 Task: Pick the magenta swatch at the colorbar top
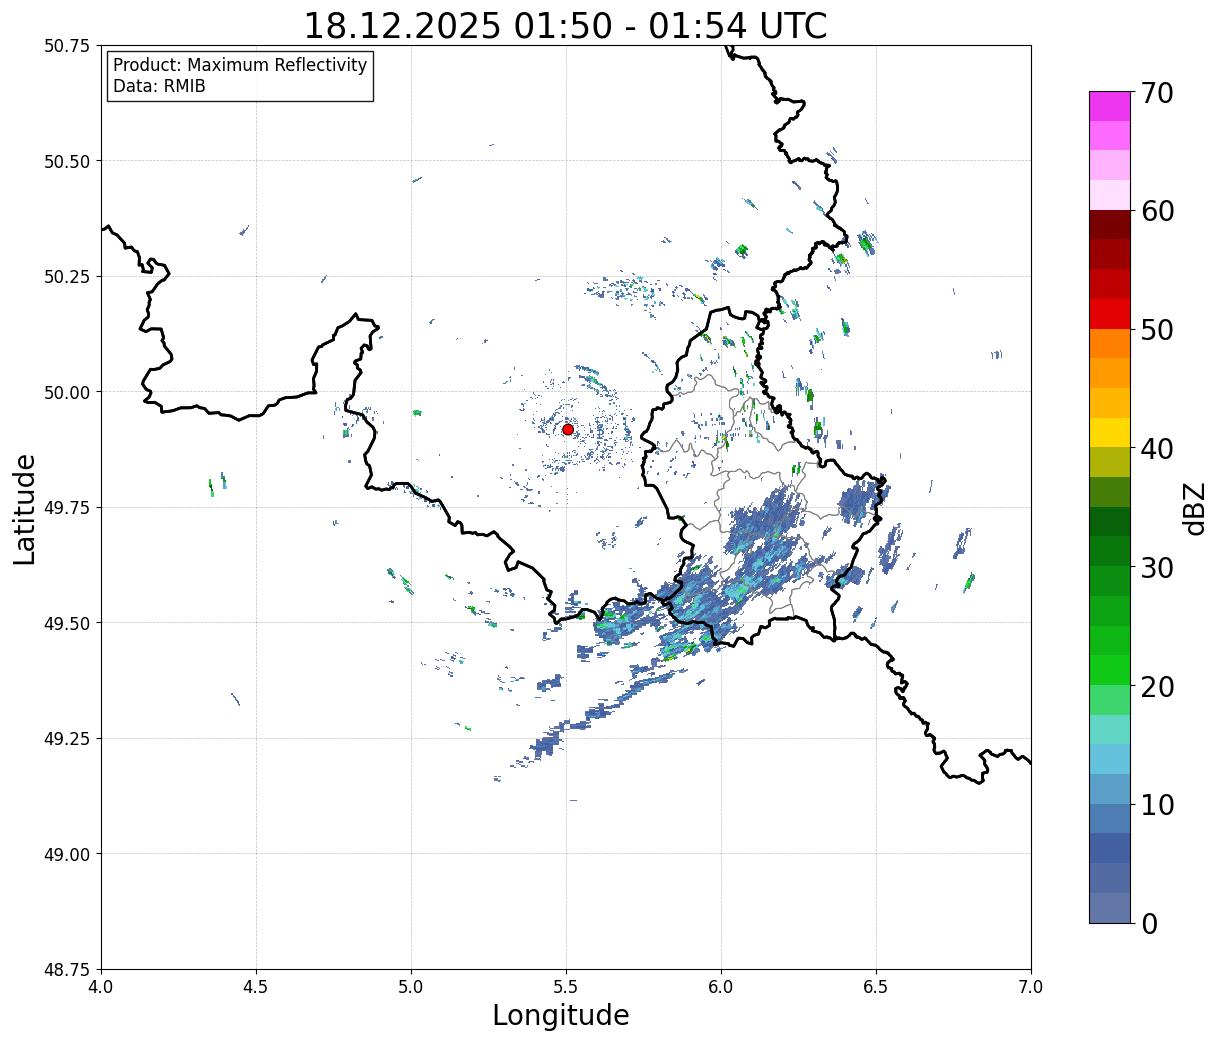pyautogui.click(x=1110, y=106)
